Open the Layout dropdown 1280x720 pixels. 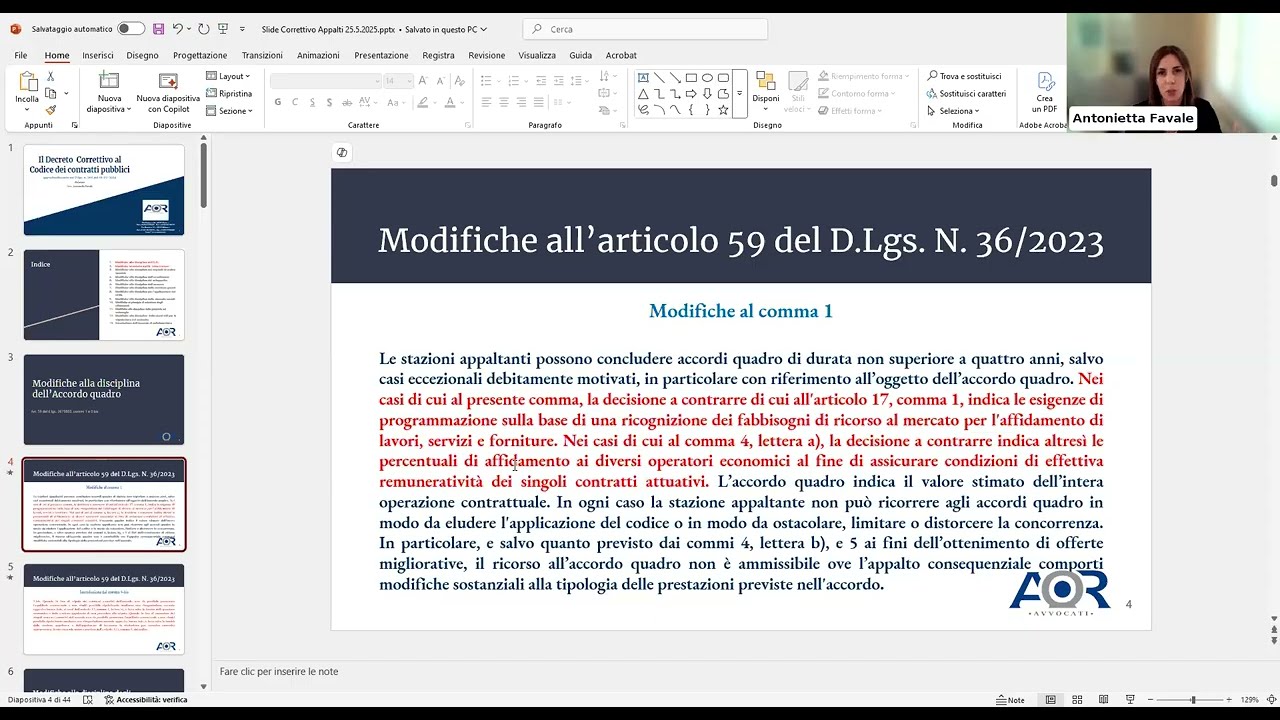228,77
